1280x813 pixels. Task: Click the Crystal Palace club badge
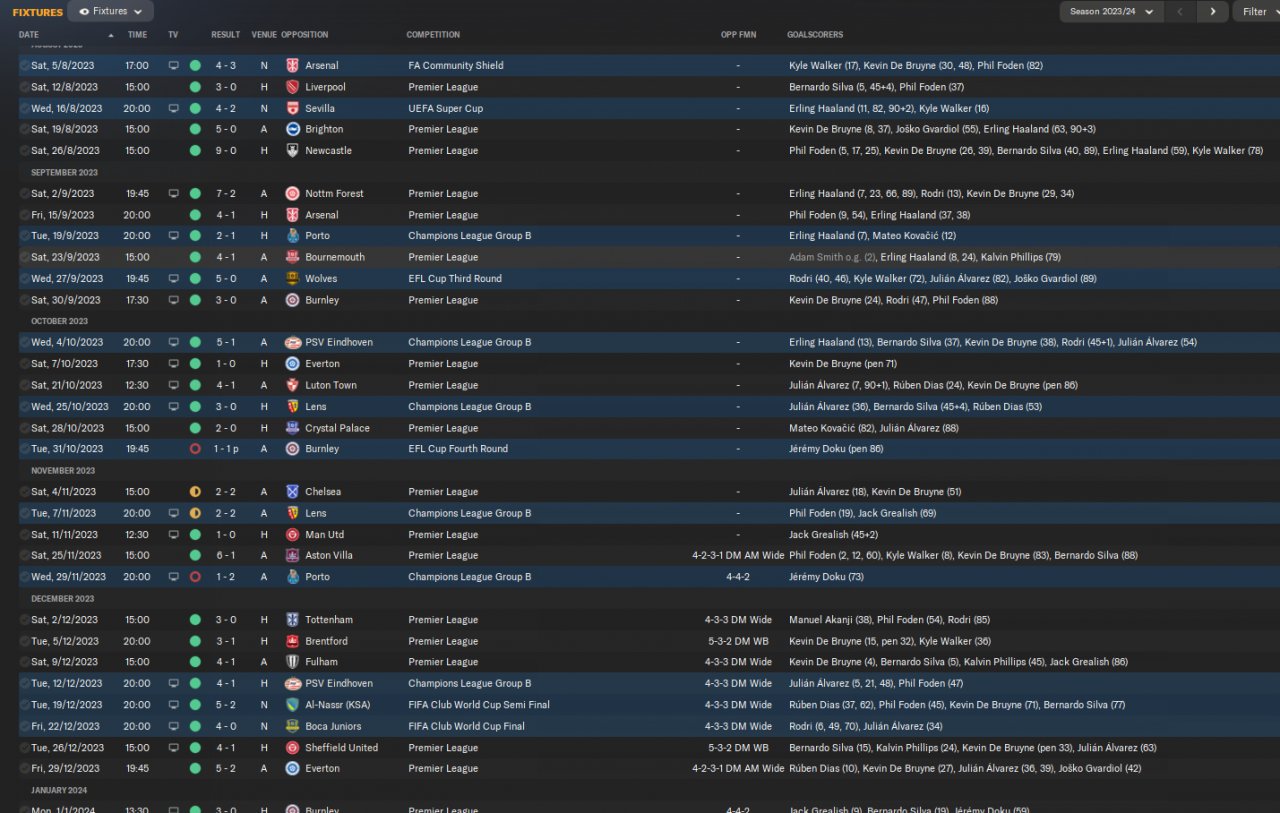coord(293,428)
